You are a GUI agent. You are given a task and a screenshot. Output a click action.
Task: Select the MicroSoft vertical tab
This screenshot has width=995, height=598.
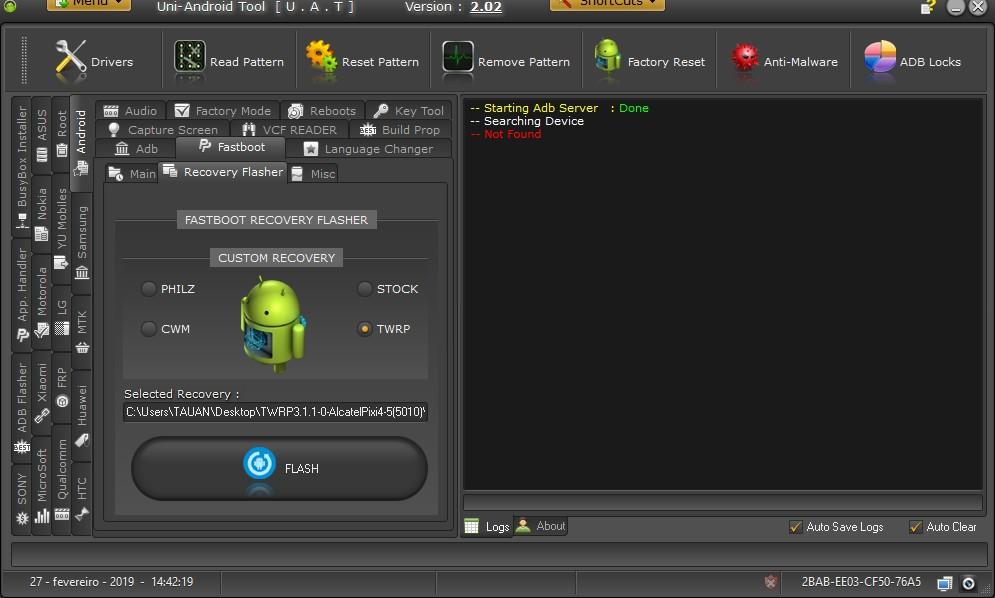[x=41, y=485]
